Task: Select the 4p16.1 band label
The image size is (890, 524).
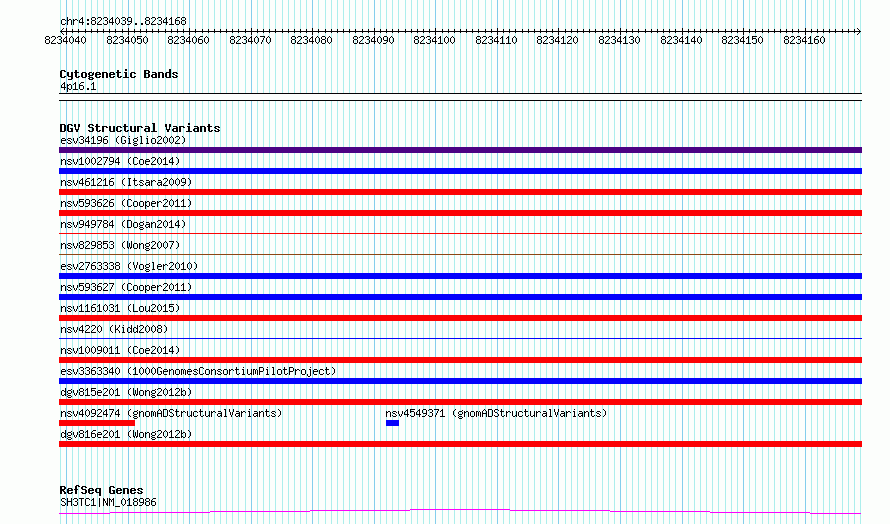Action: point(78,86)
